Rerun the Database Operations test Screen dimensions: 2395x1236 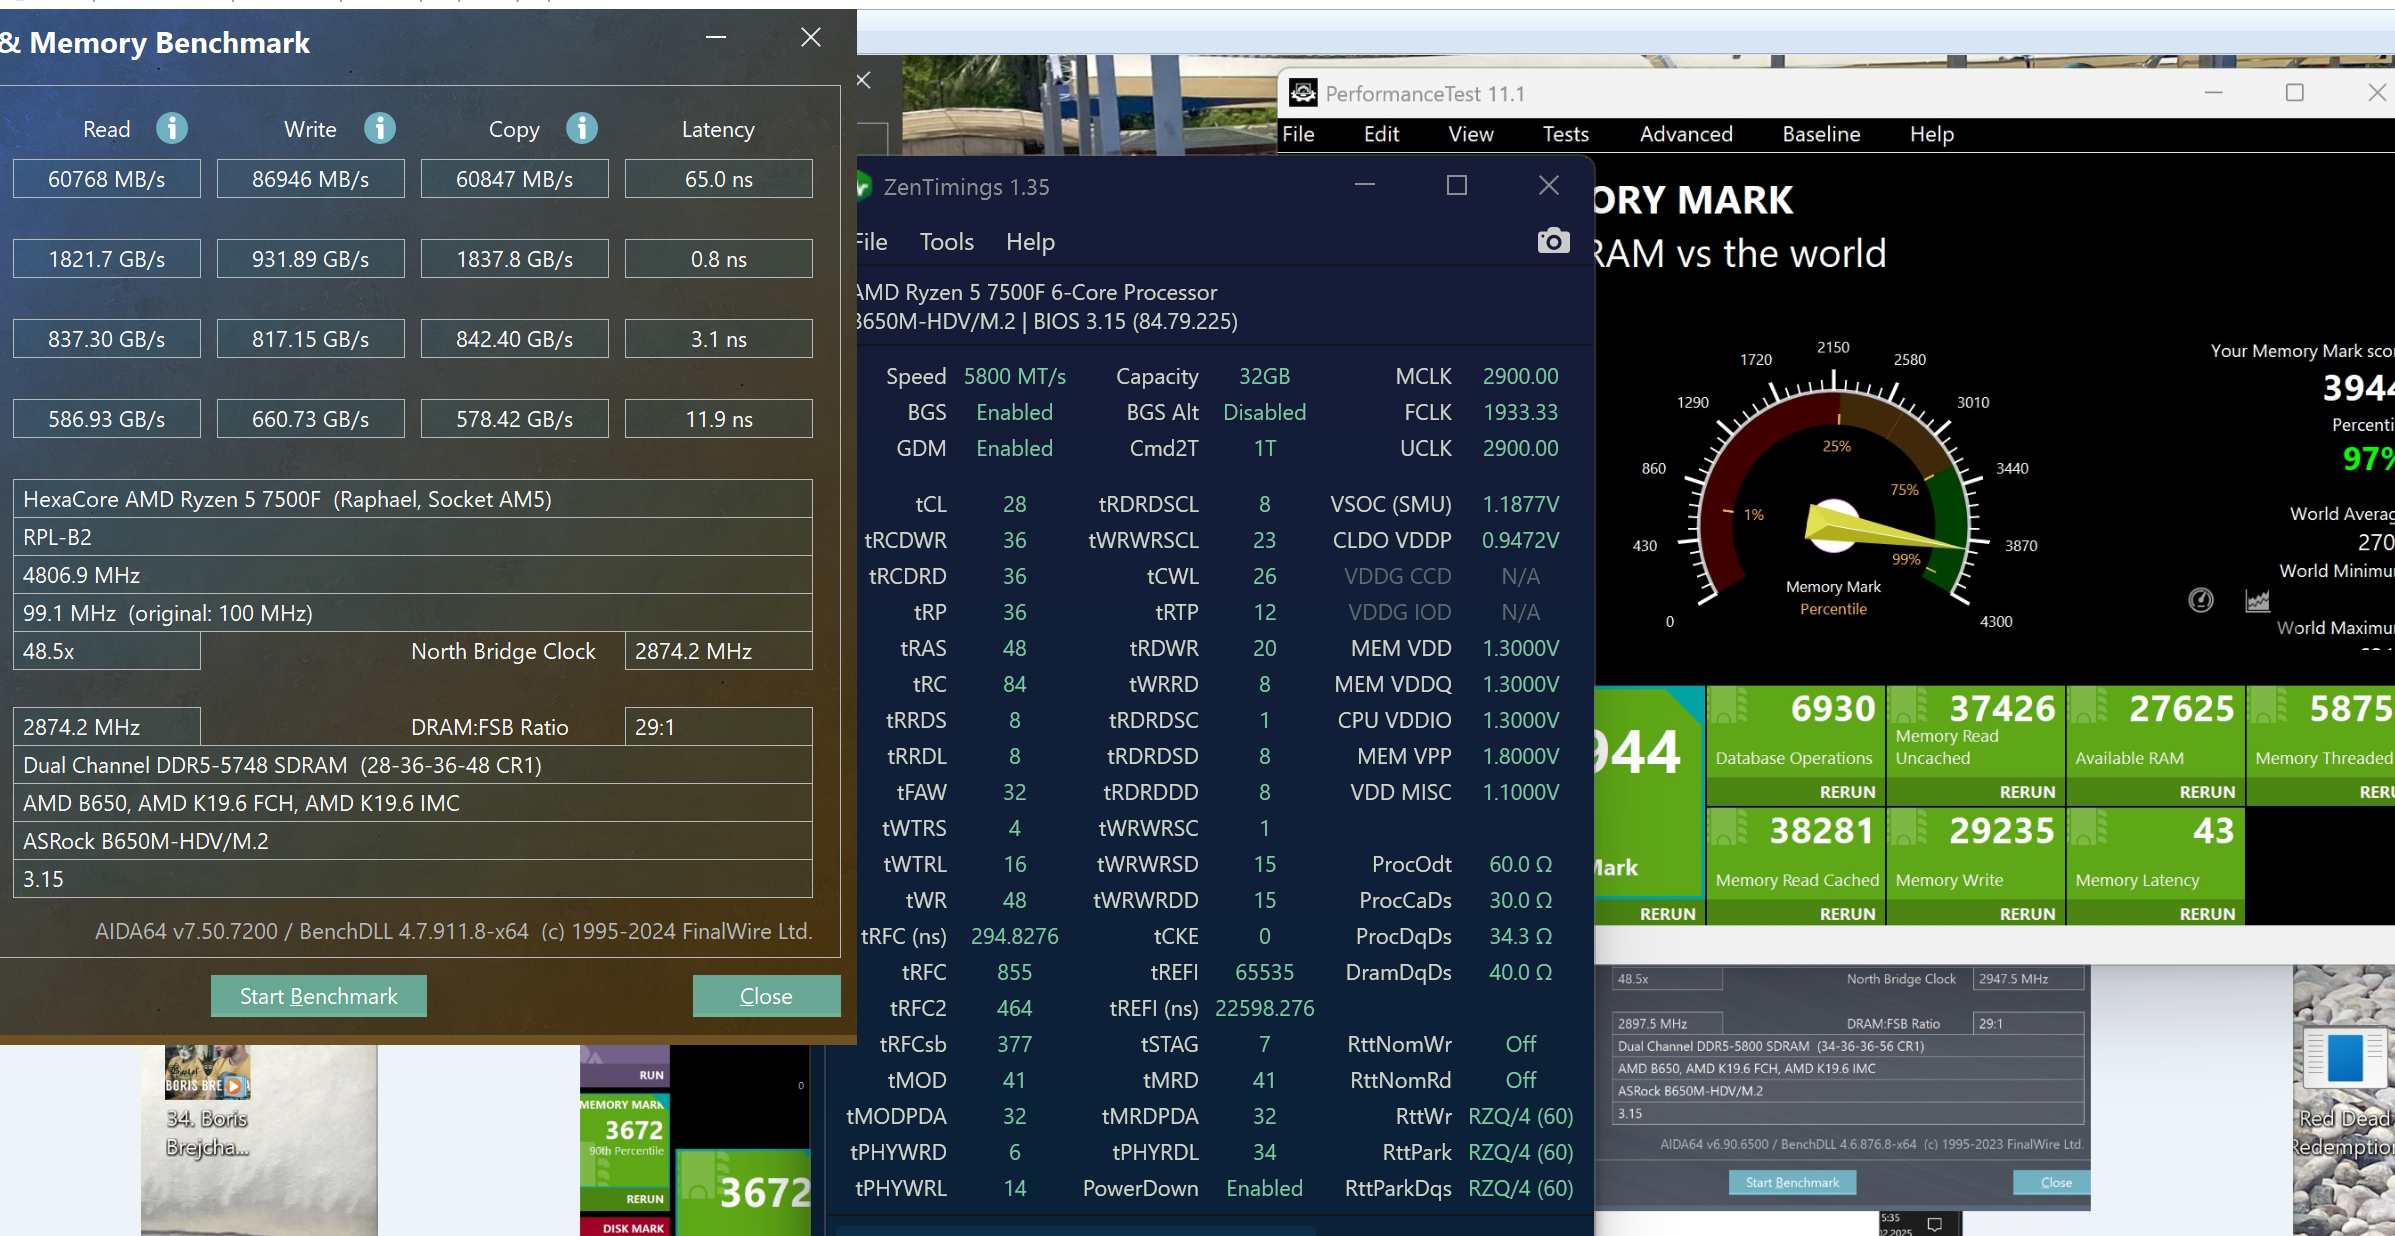tap(1846, 792)
